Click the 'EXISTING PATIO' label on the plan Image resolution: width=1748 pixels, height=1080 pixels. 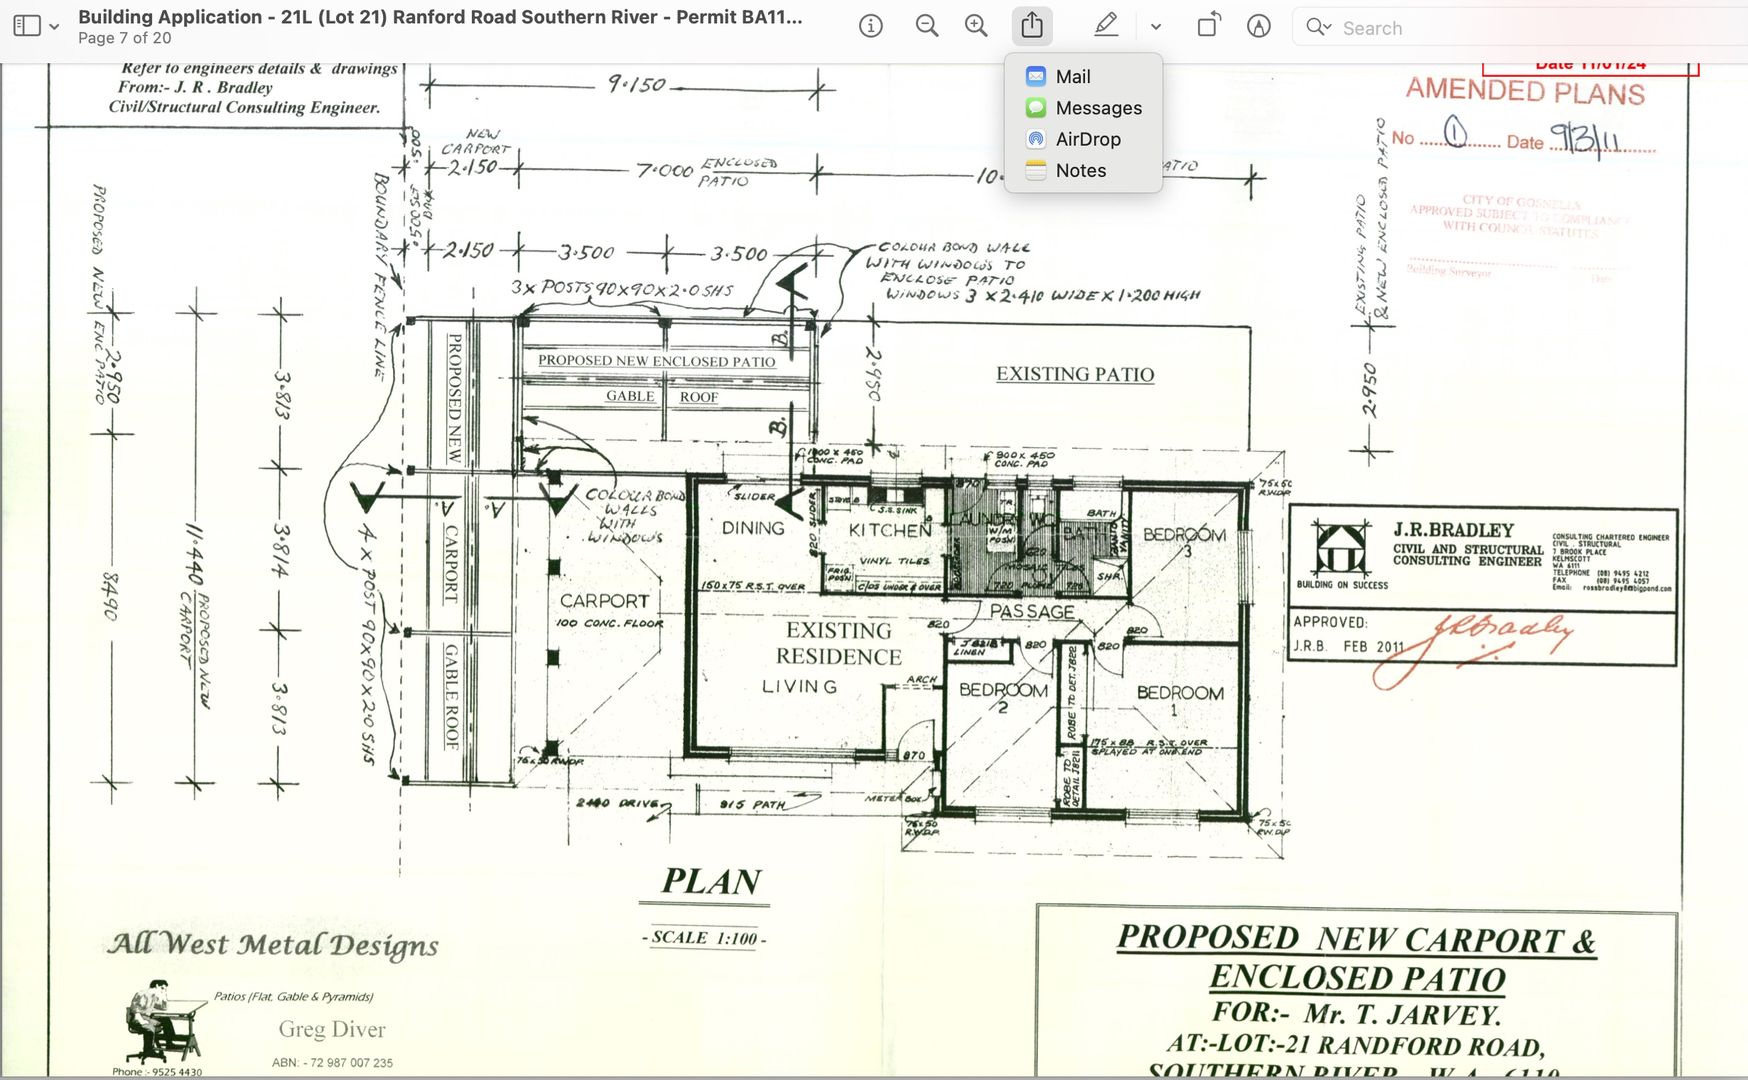(1075, 374)
